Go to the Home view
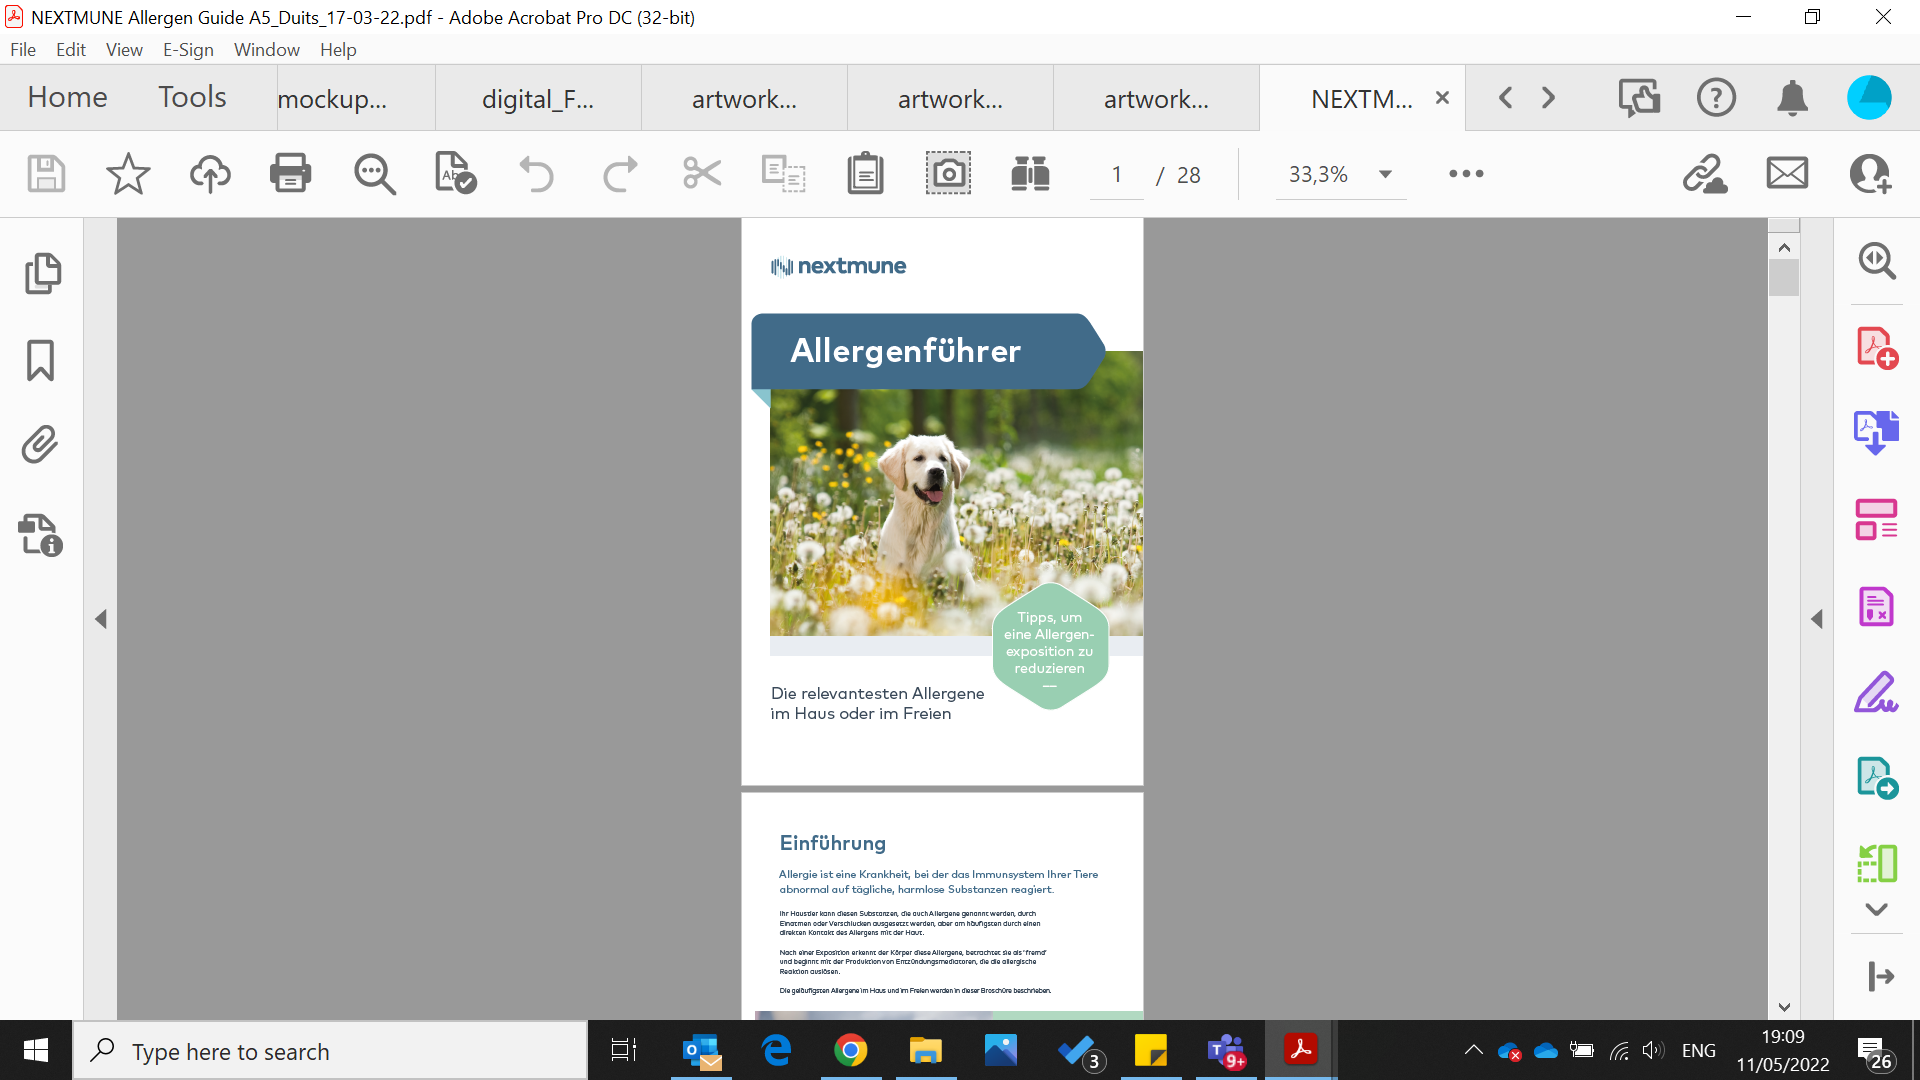1920x1080 pixels. click(67, 97)
